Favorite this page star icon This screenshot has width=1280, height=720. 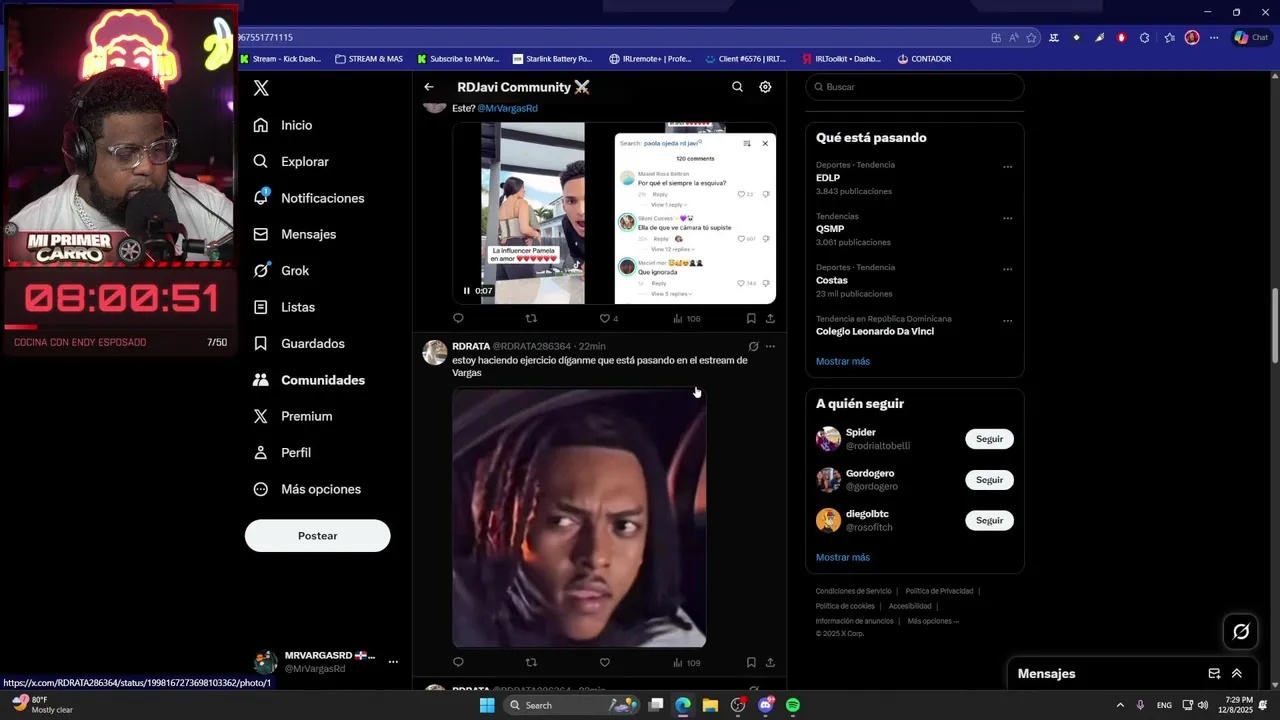[1031, 37]
